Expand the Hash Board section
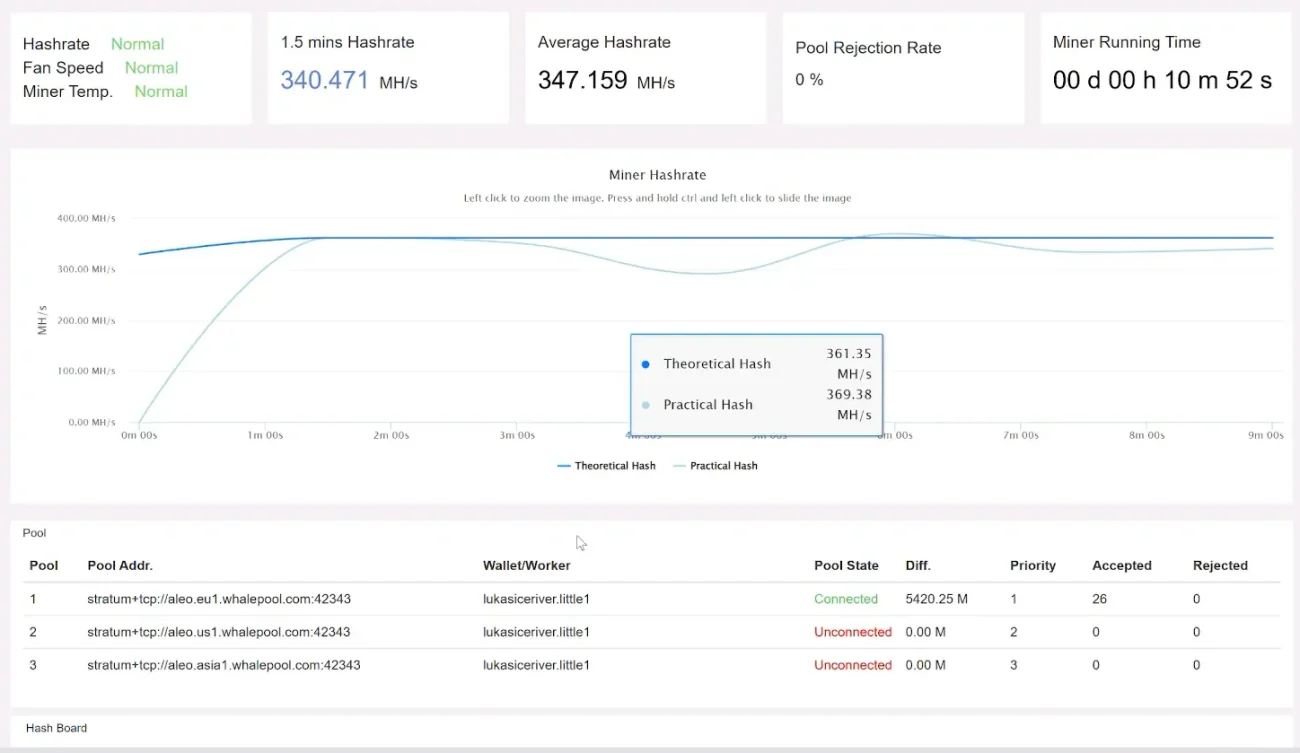 click(56, 728)
